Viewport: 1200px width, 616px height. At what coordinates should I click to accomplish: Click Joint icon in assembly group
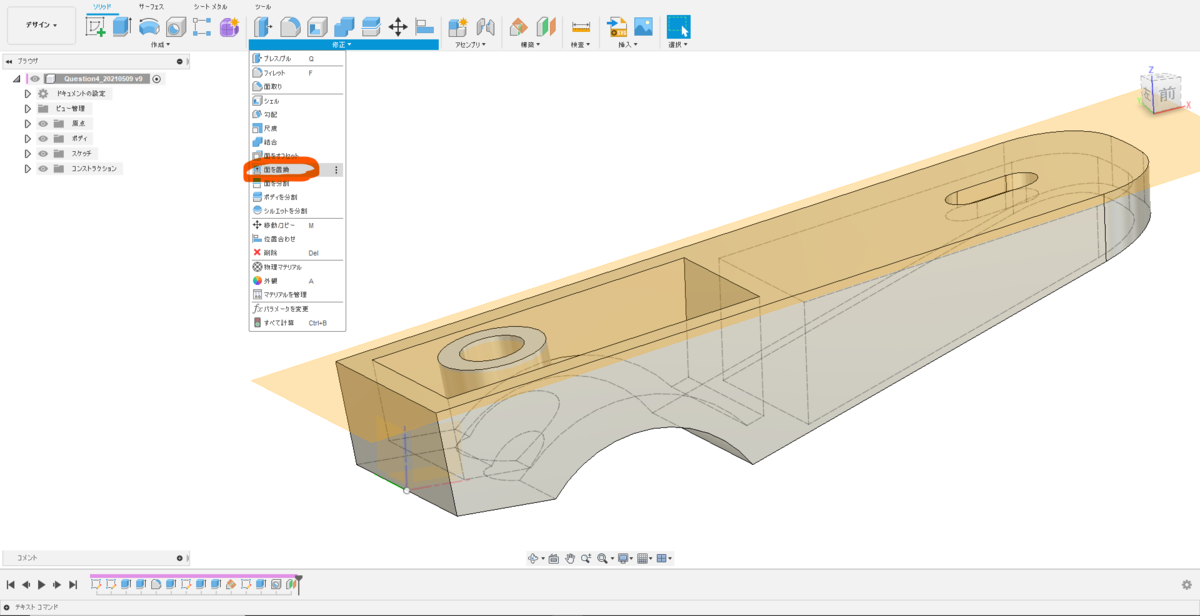[x=485, y=27]
